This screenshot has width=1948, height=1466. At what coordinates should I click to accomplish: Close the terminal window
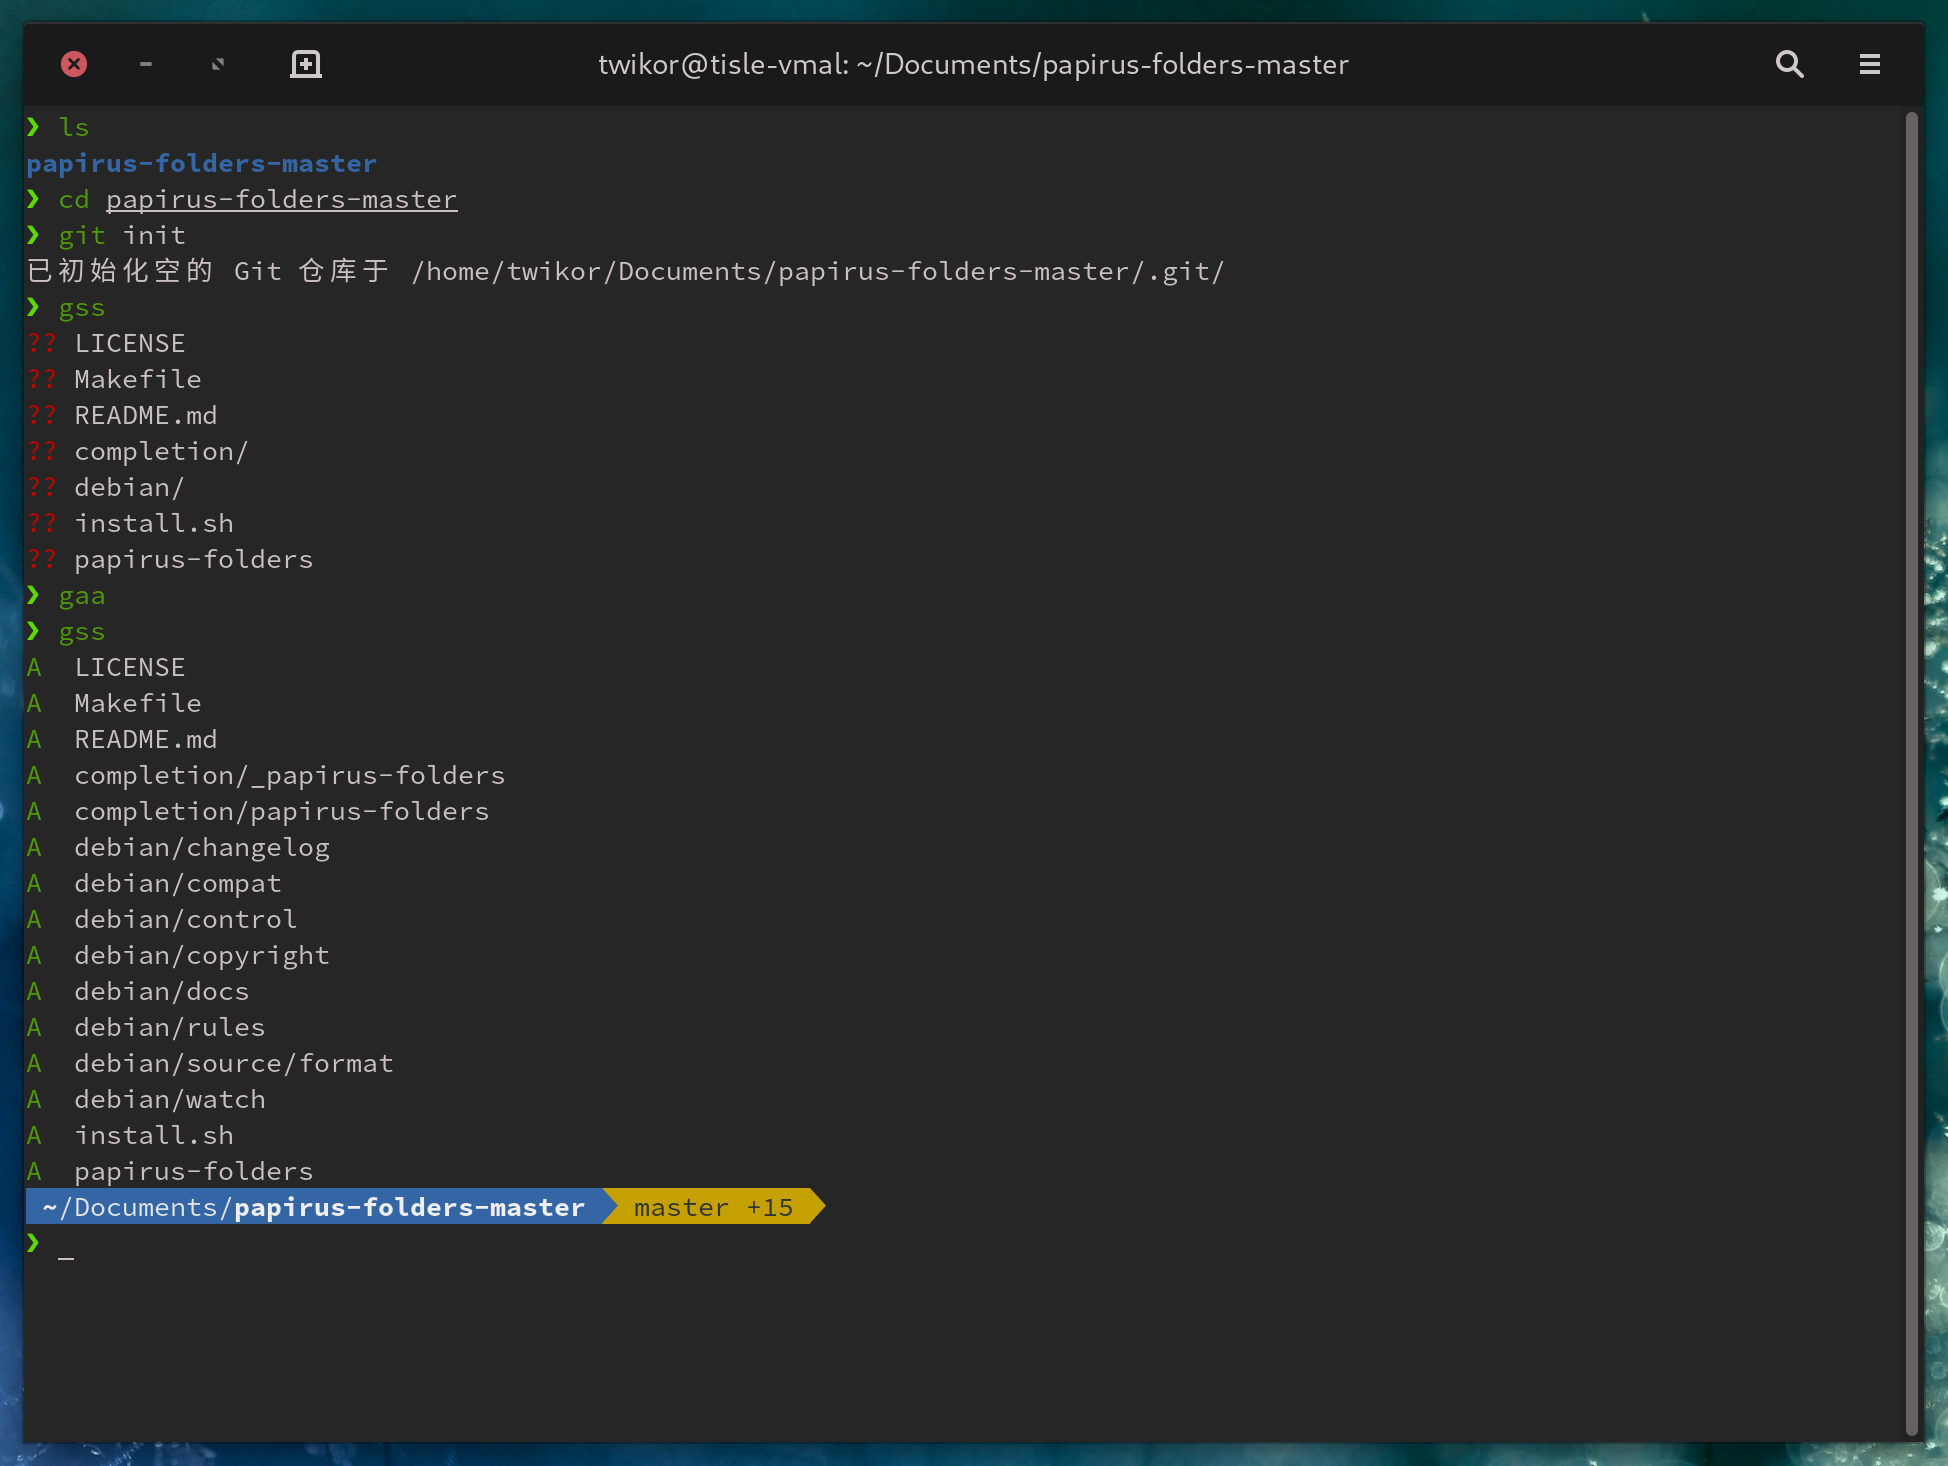(x=74, y=65)
